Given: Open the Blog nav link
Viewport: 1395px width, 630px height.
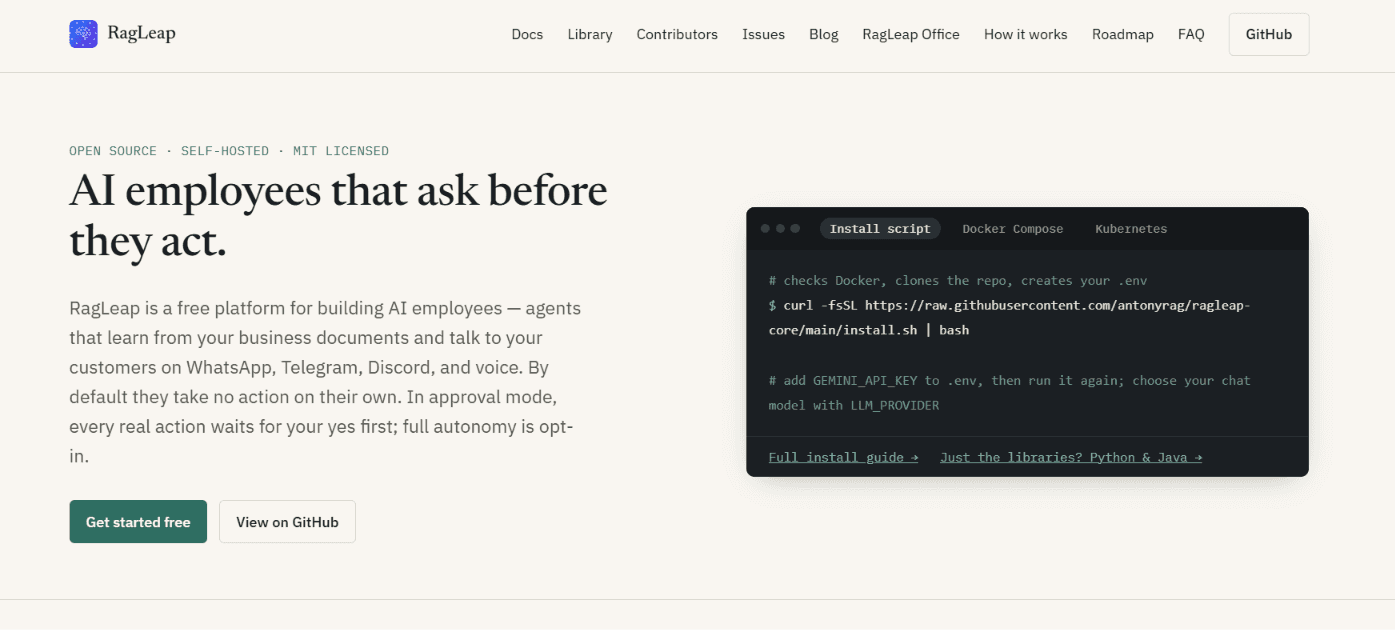Looking at the screenshot, I should (x=824, y=34).
